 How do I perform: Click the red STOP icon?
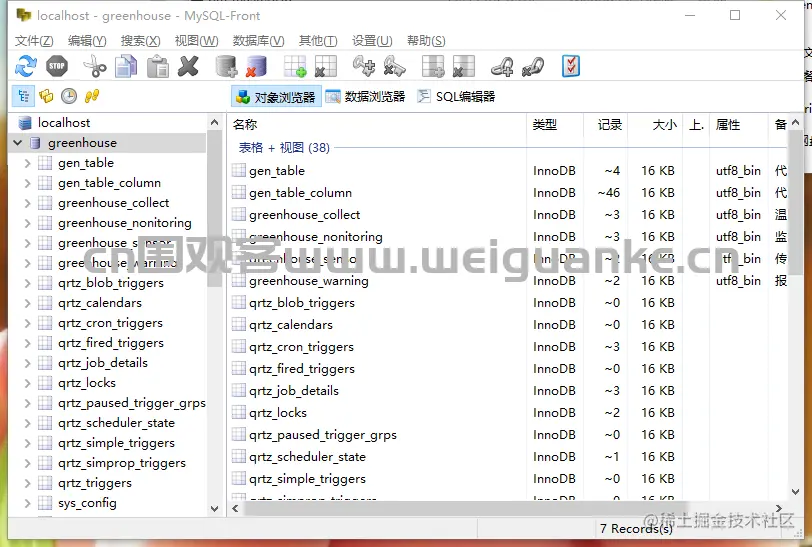56,66
